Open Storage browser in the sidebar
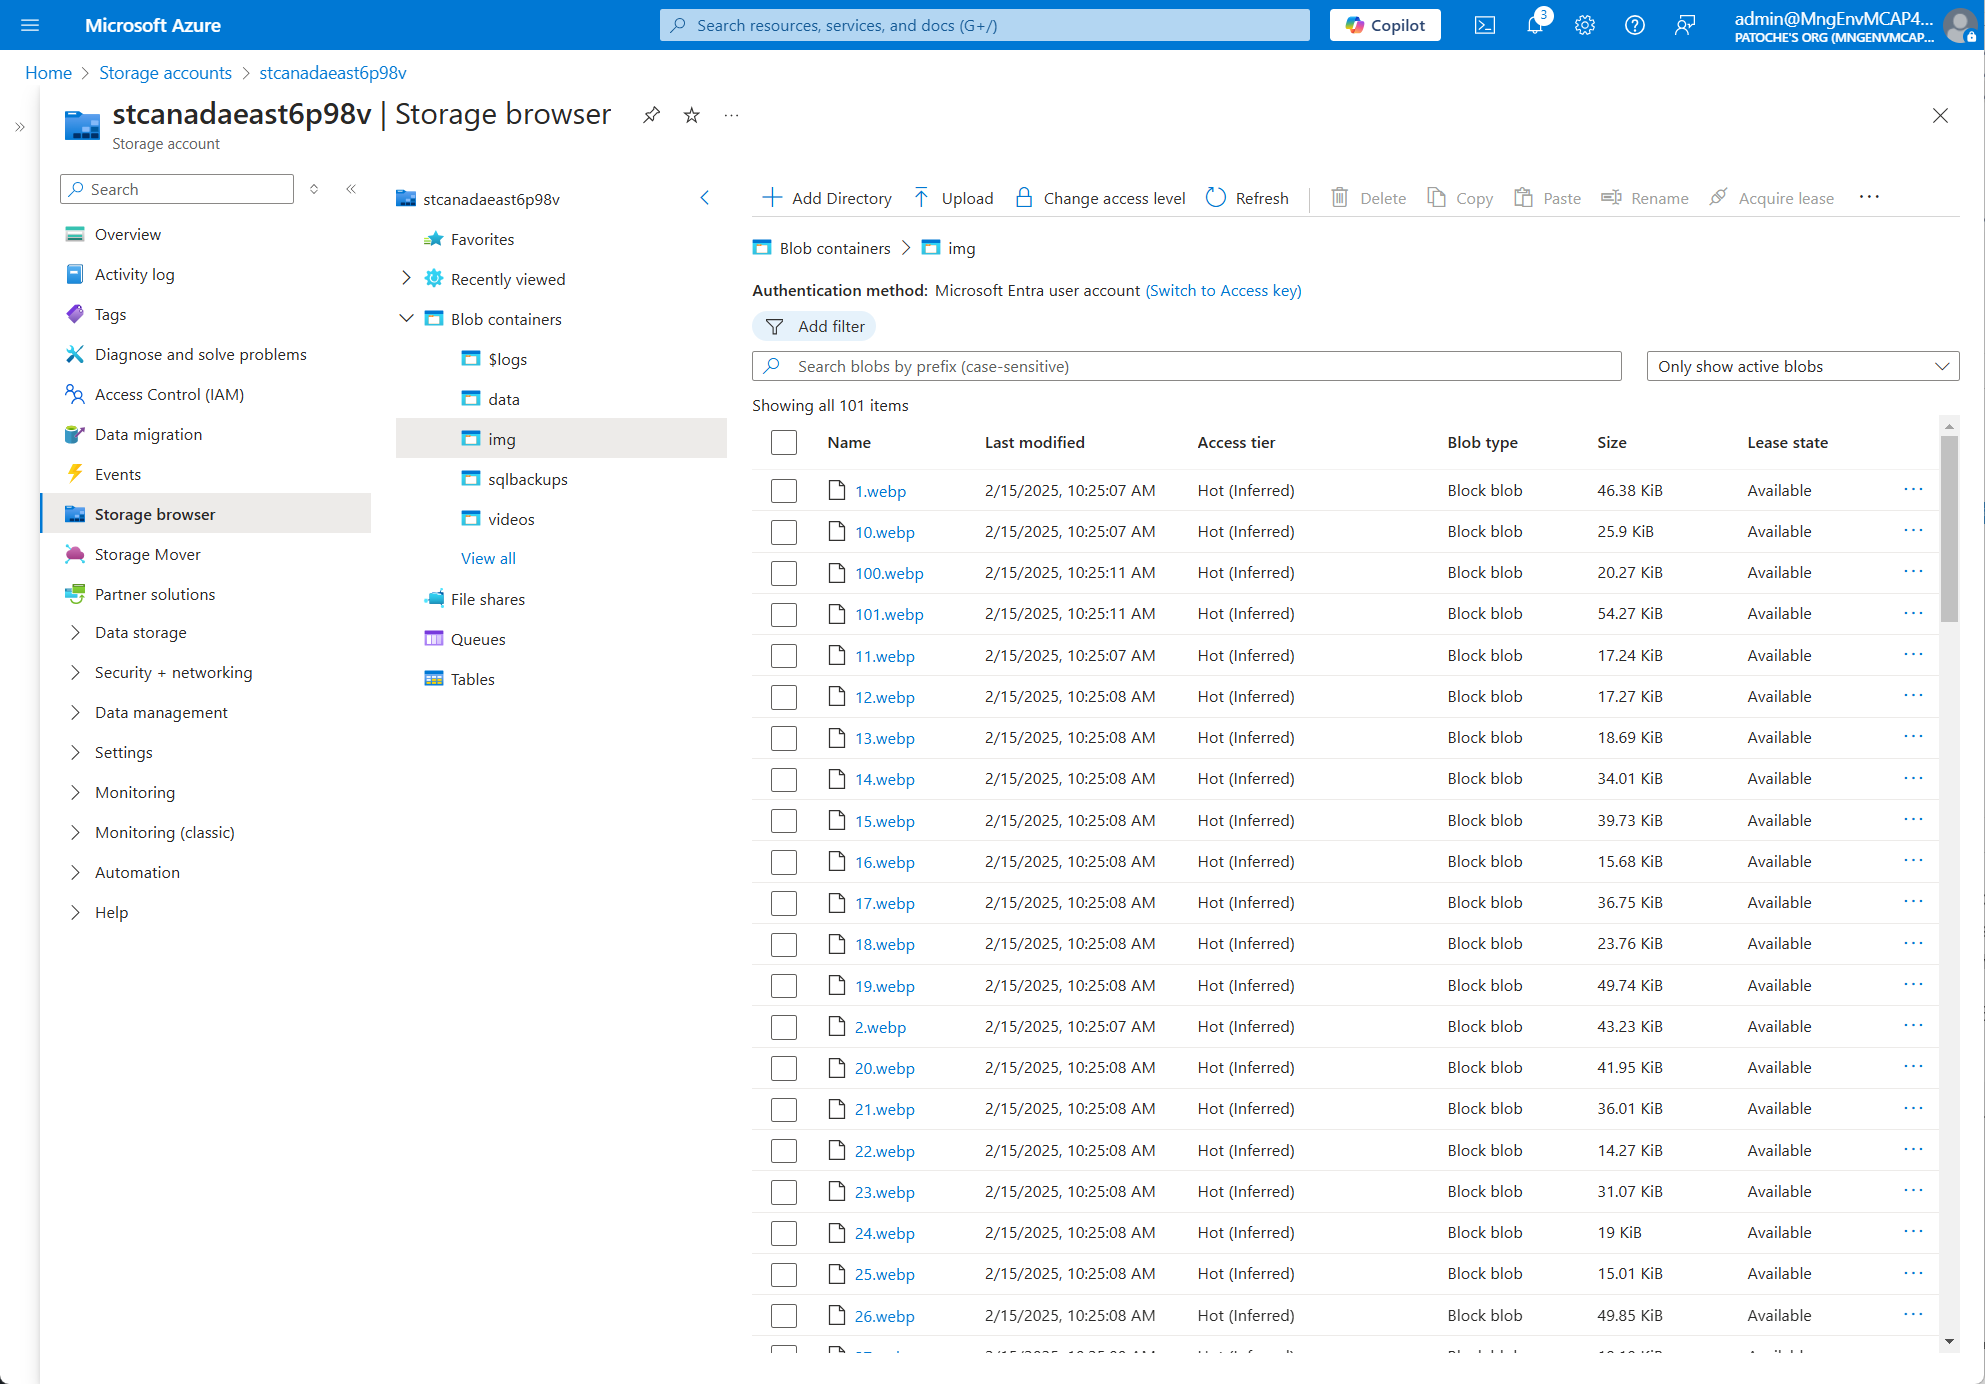The image size is (1985, 1384). click(155, 513)
